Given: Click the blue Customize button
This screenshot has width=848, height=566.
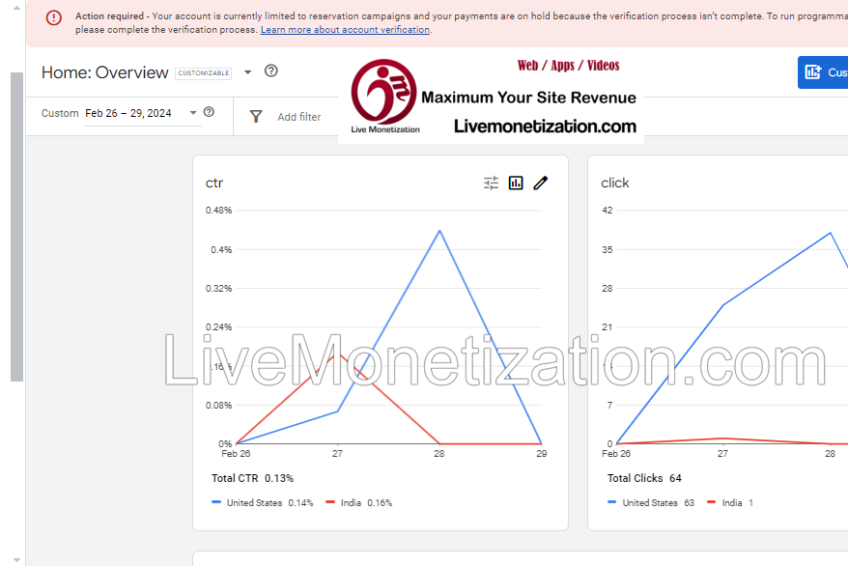Looking at the screenshot, I should coord(823,72).
